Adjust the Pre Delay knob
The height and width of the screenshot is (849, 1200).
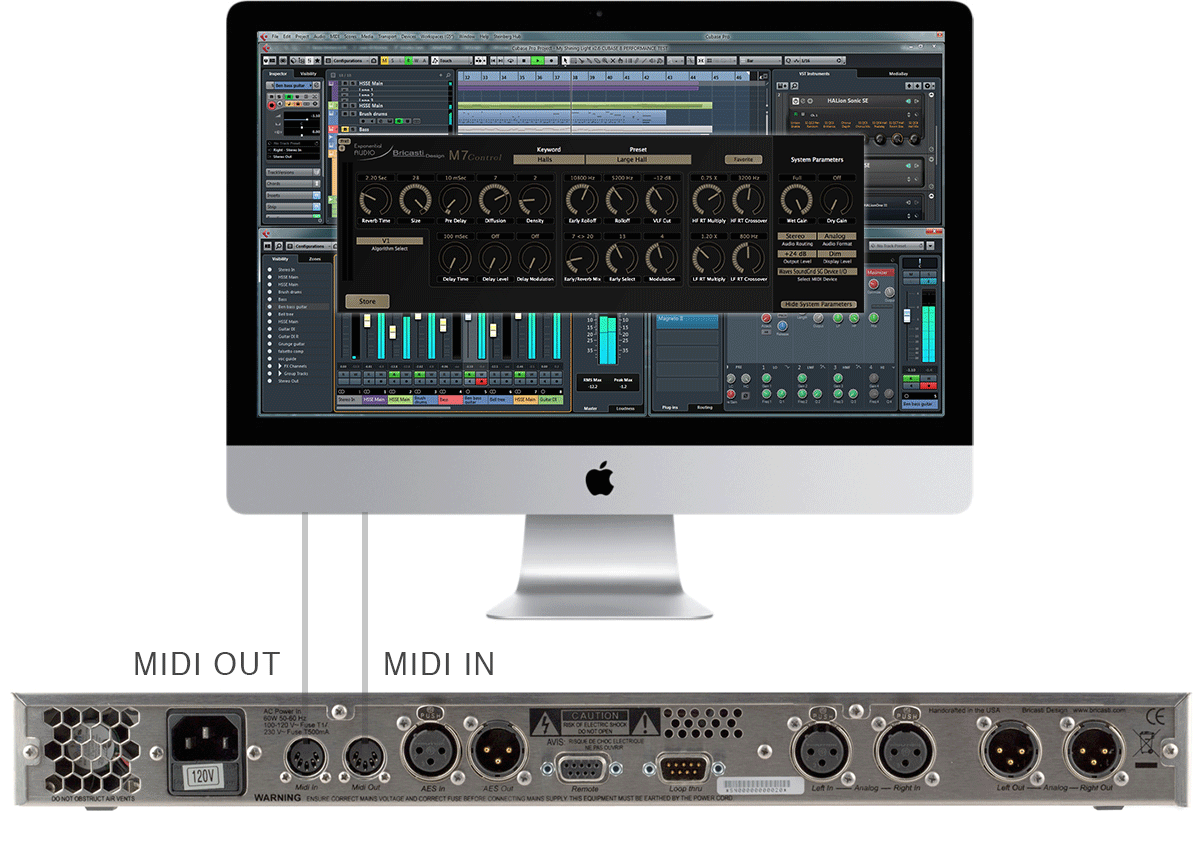point(455,199)
